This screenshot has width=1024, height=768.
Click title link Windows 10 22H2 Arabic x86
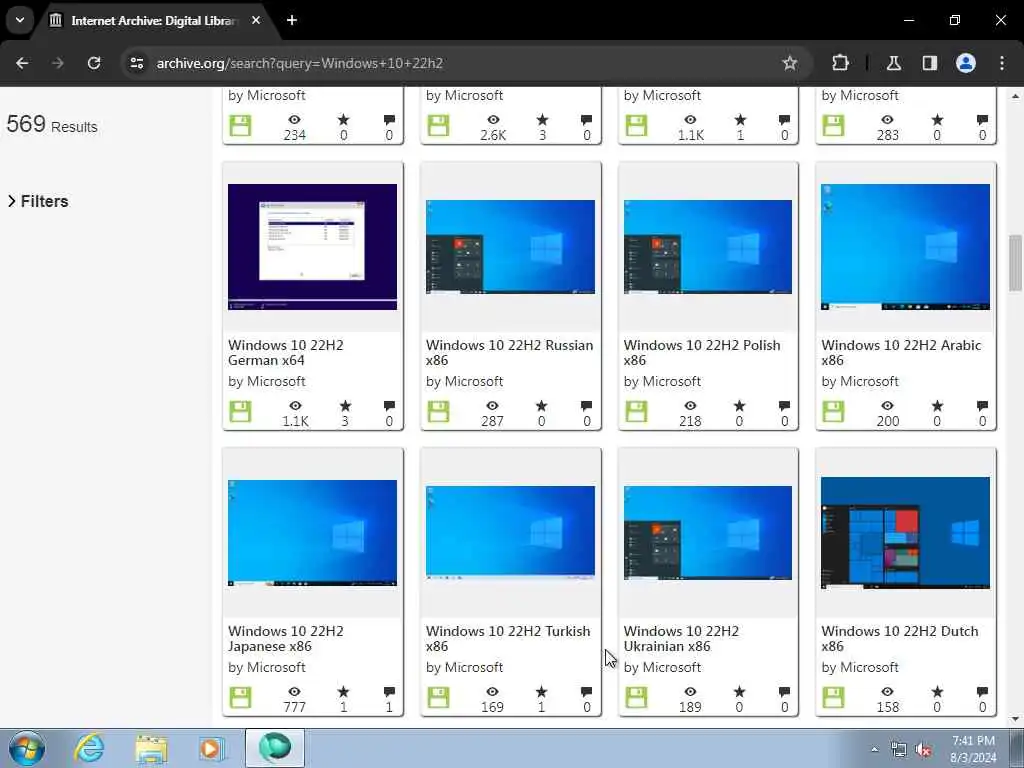pos(901,353)
